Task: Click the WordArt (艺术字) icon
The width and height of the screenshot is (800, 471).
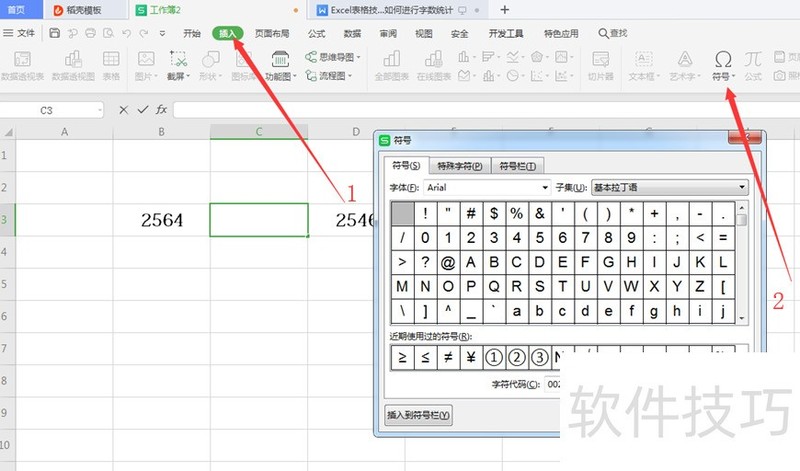Action: 685,66
